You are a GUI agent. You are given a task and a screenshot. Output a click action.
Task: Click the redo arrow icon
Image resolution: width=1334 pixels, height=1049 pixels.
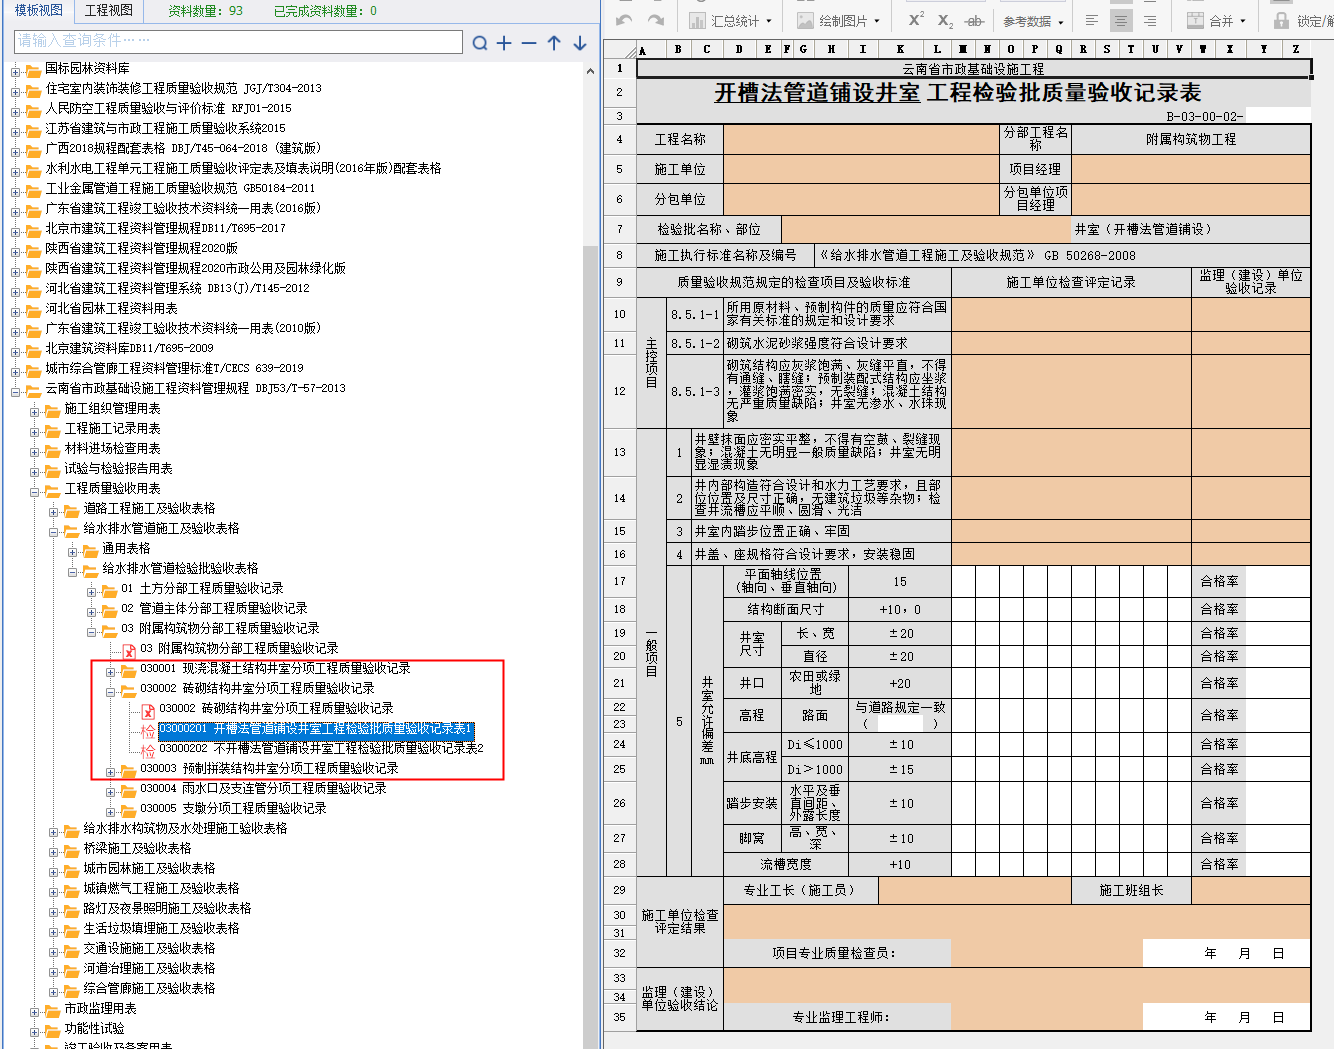click(656, 20)
